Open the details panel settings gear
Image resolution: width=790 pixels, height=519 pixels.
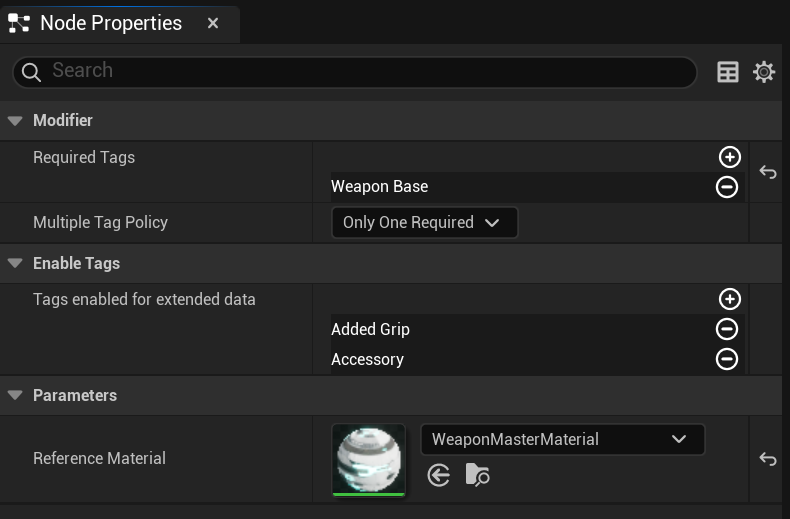(x=764, y=72)
